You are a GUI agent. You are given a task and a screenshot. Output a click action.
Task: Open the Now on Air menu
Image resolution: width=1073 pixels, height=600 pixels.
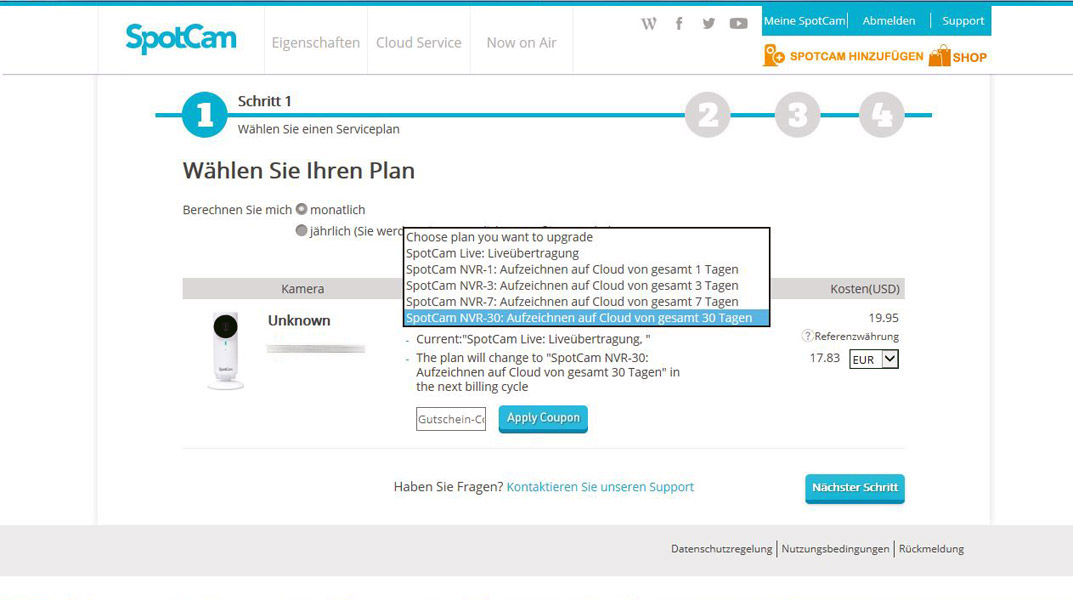521,42
